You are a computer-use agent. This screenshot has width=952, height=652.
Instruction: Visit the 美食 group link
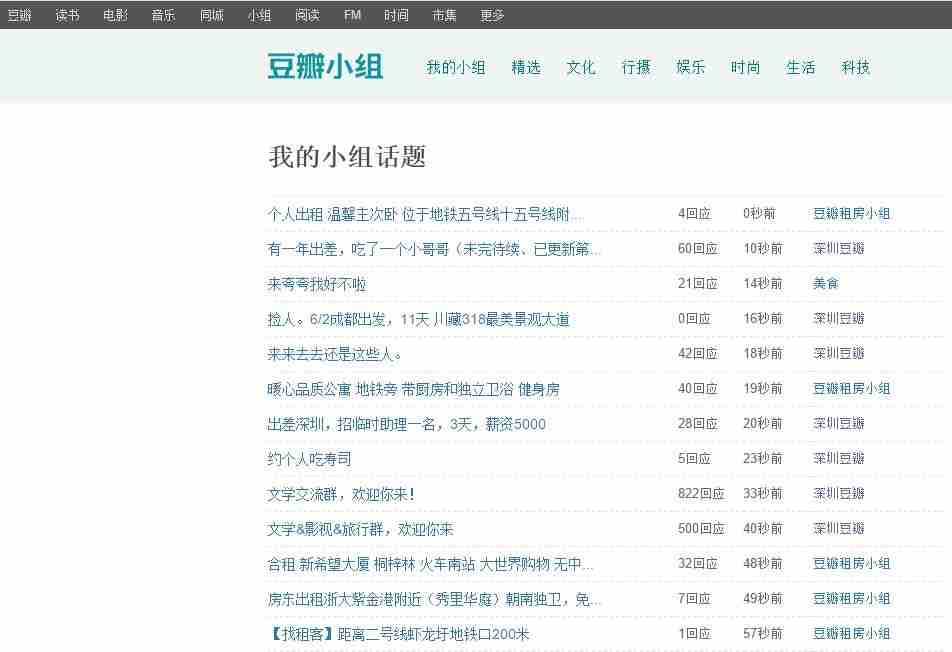[826, 283]
